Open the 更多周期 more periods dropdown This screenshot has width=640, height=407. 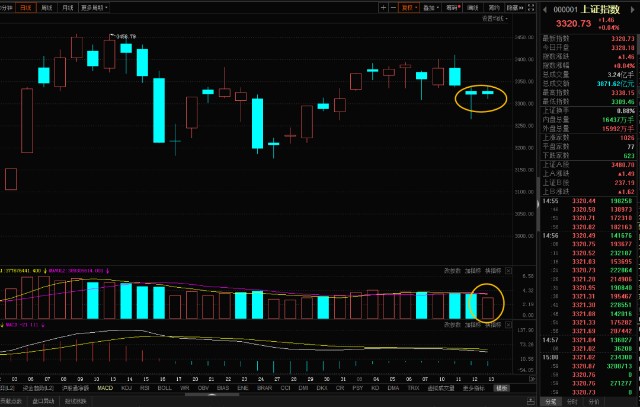[94, 7]
